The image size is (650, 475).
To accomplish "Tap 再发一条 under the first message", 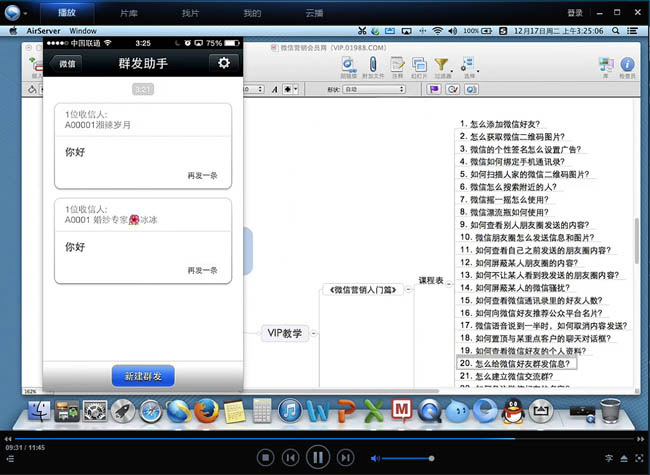I will tap(202, 175).
